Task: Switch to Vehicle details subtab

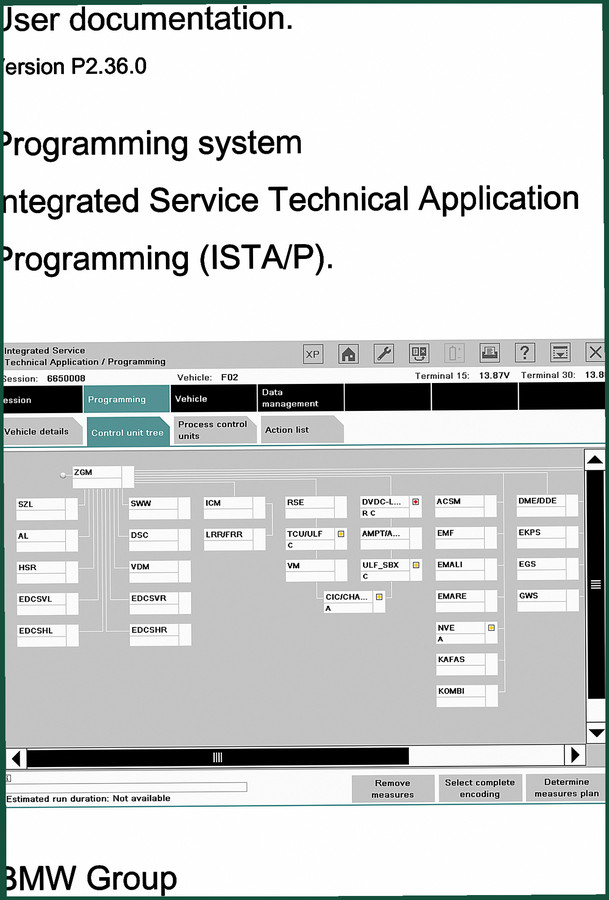Action: [41, 431]
